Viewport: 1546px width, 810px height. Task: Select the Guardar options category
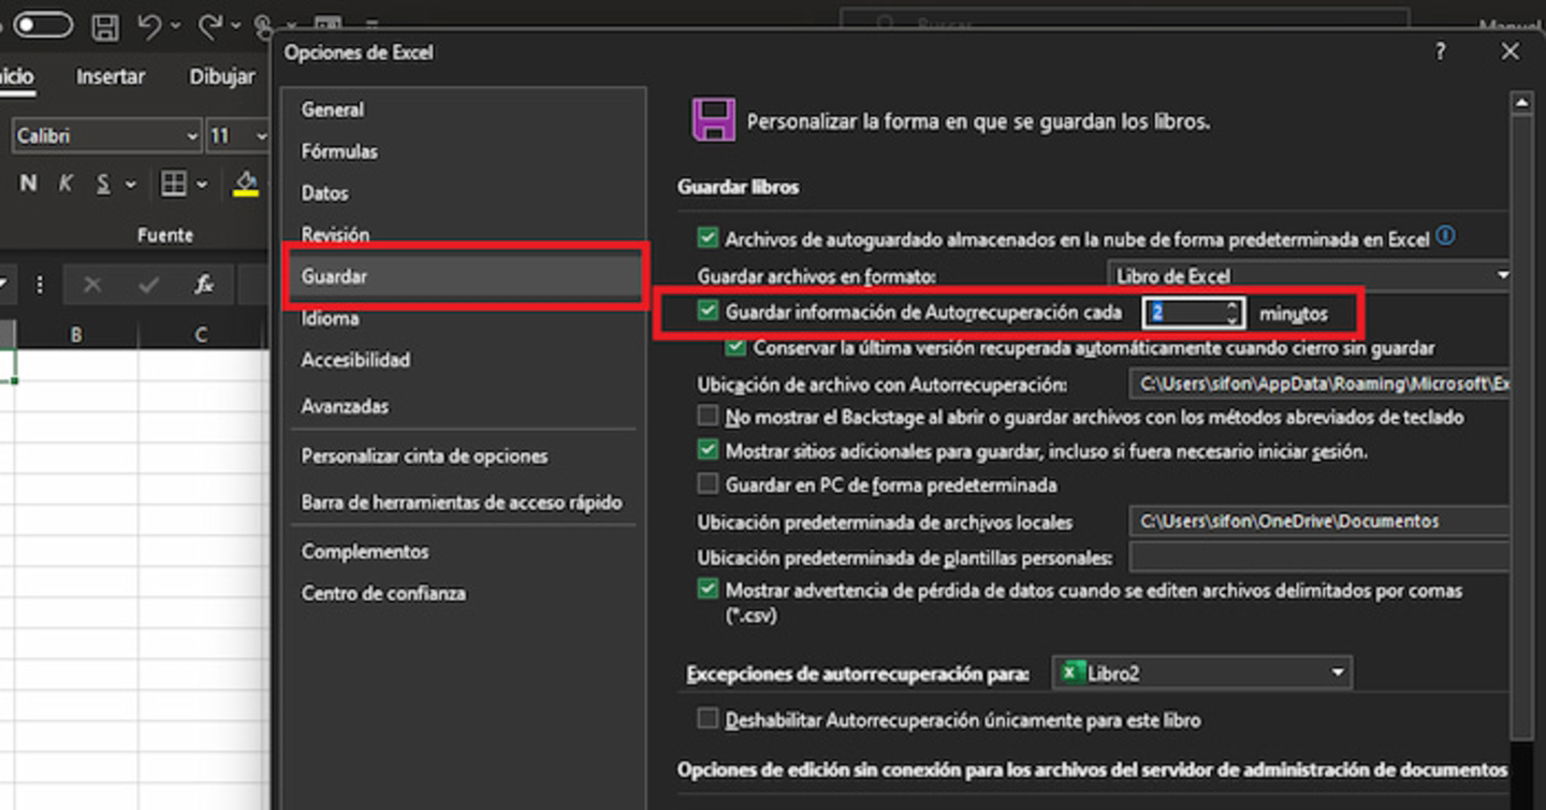464,276
